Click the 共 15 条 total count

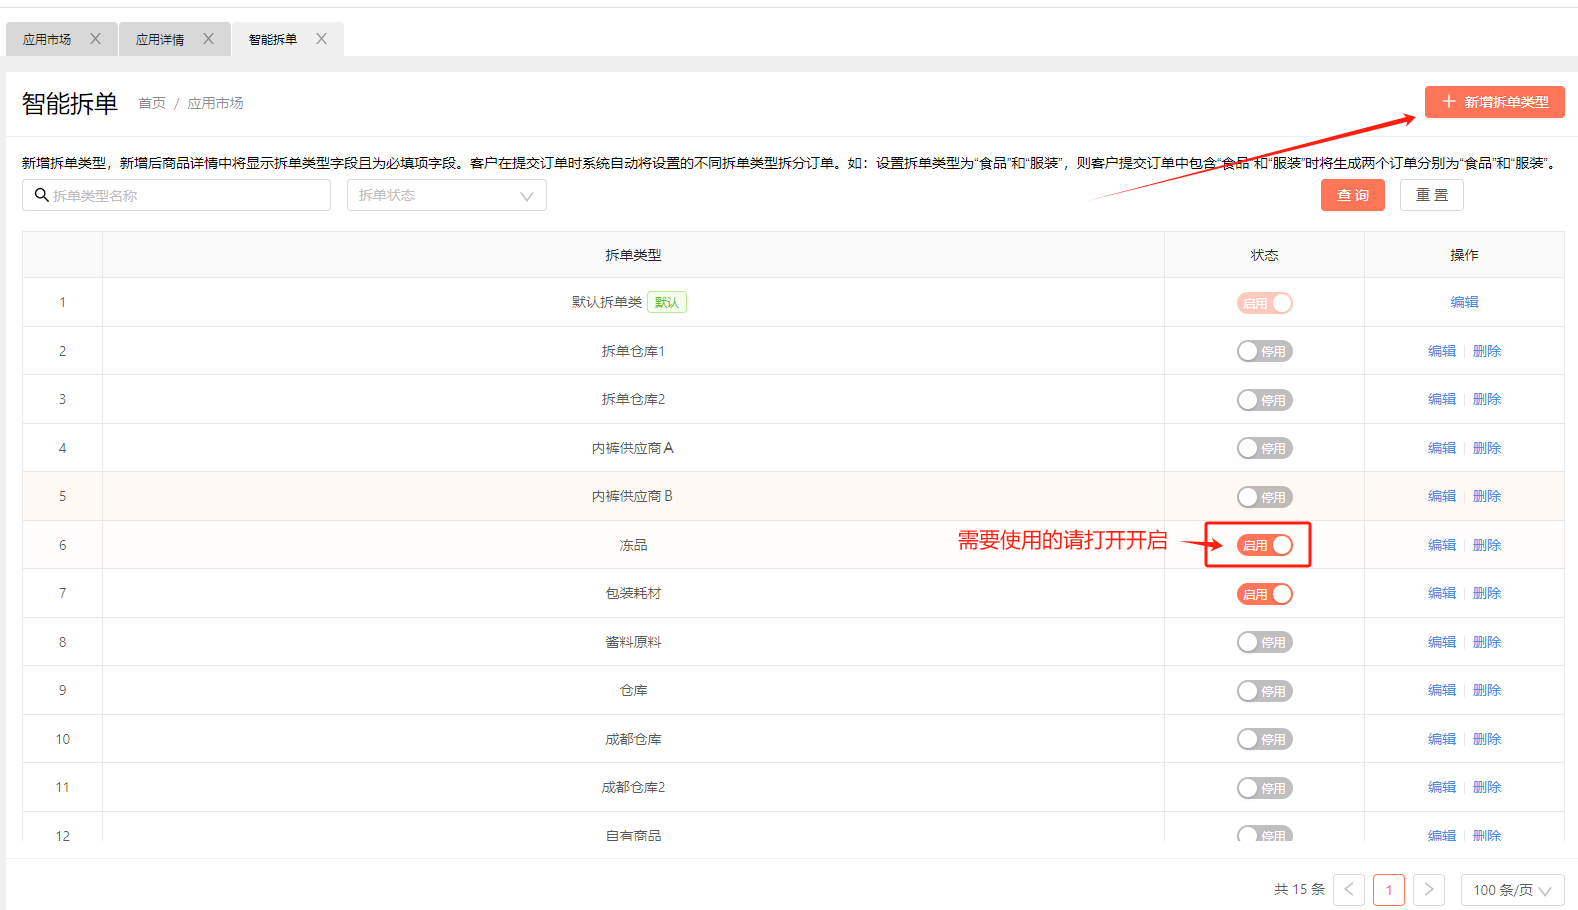(x=1299, y=889)
